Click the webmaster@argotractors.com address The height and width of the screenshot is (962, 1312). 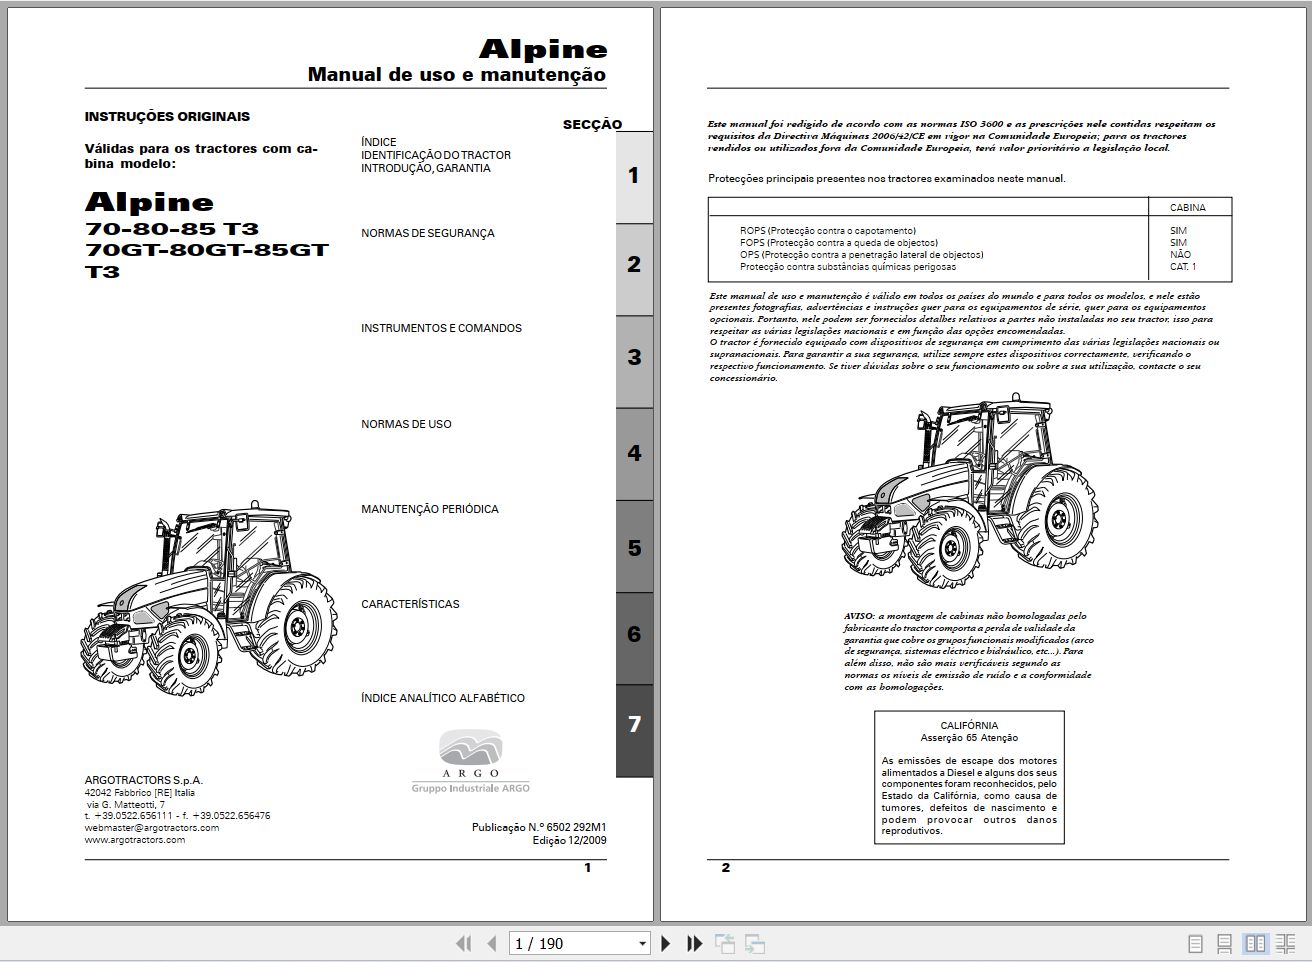(x=152, y=828)
